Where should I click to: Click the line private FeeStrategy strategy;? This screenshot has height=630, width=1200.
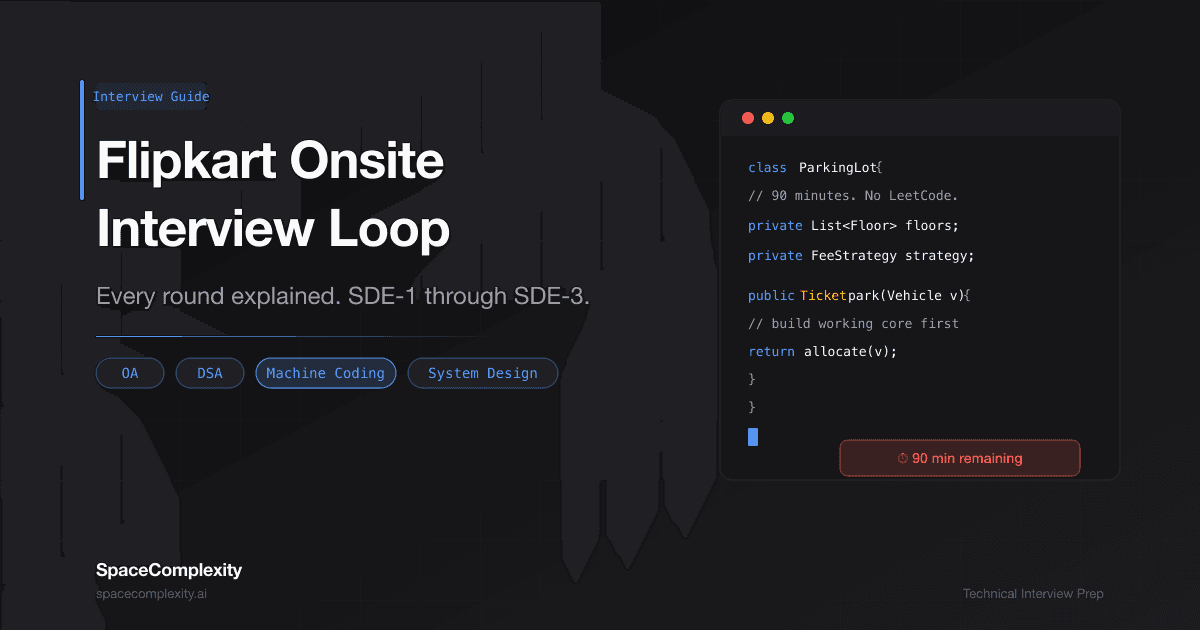click(x=861, y=256)
